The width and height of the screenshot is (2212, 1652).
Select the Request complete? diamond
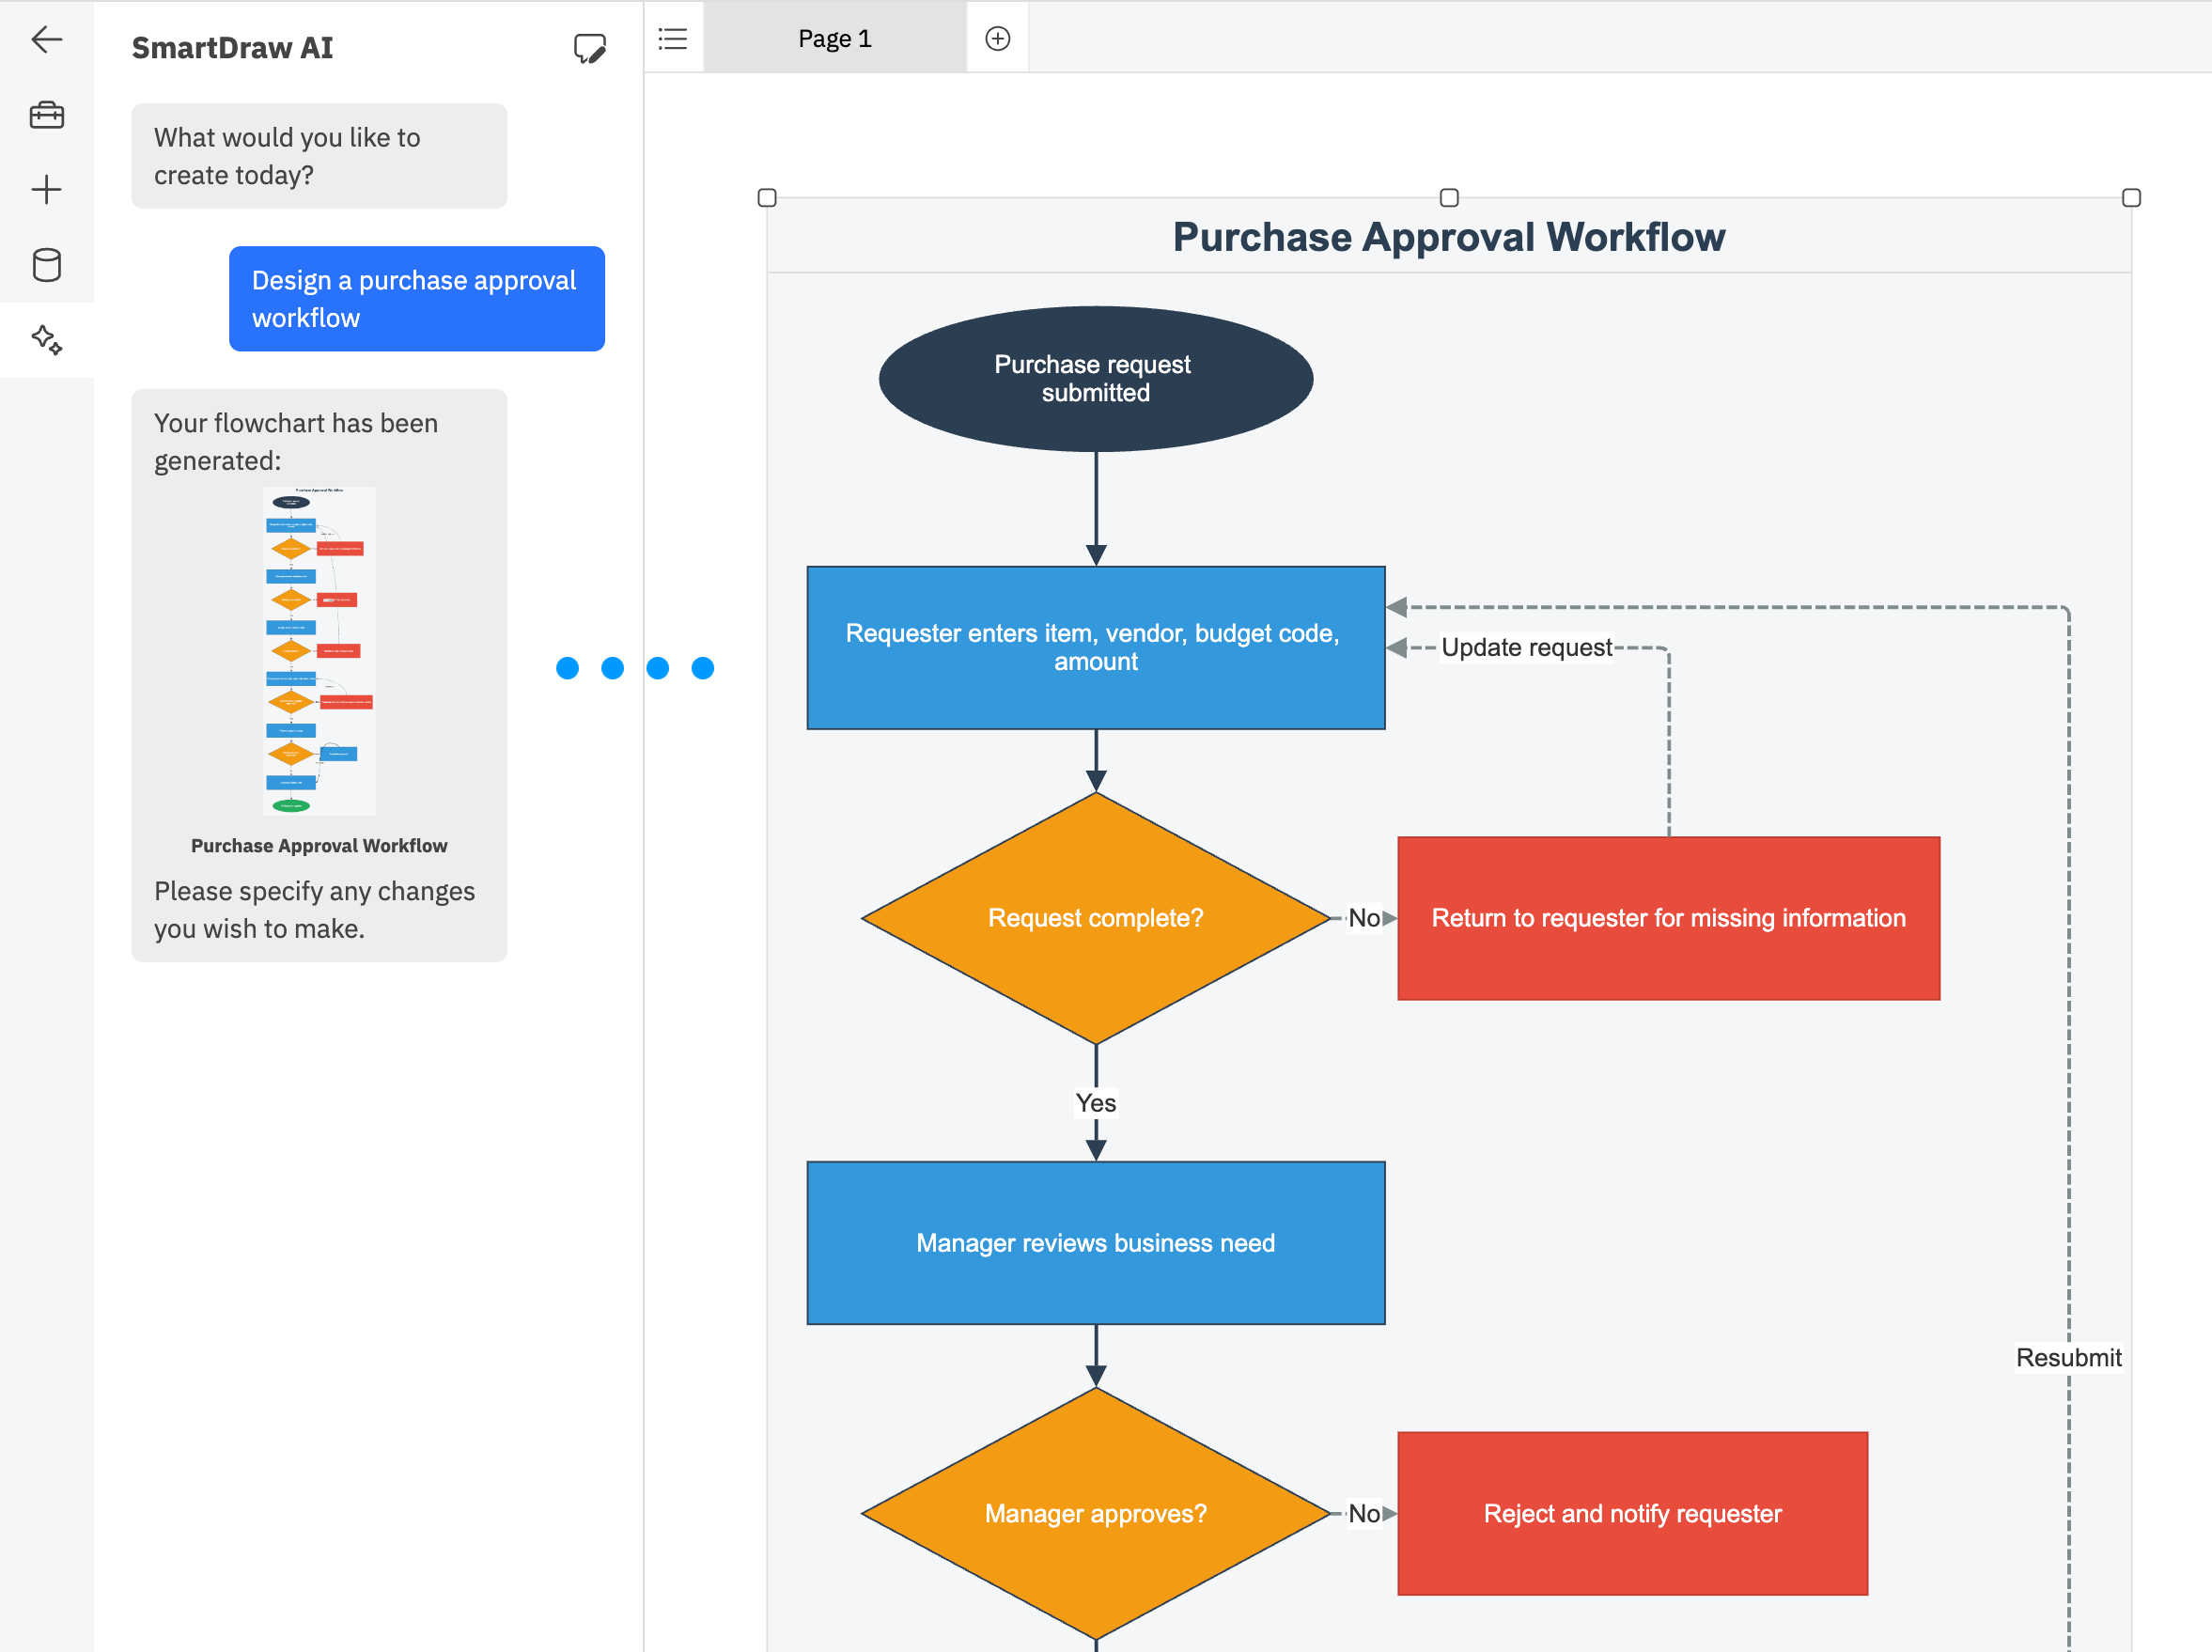point(1096,918)
